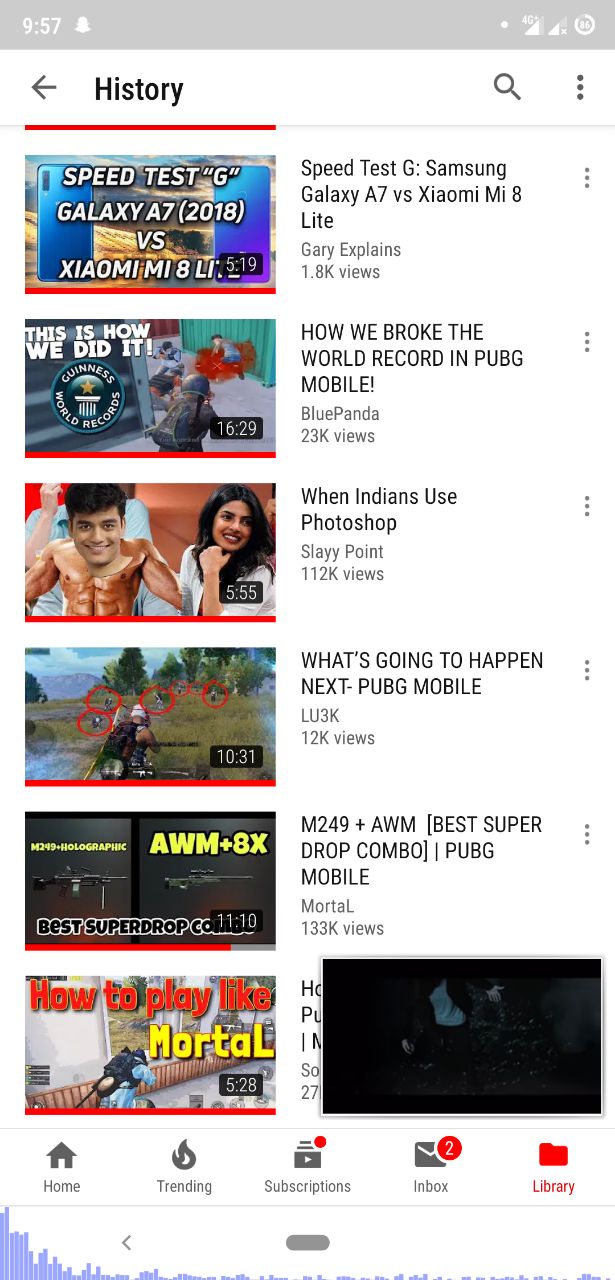Viewport: 615px width, 1280px height.
Task: Switch to Subscriptions tab
Action: click(x=307, y=1168)
